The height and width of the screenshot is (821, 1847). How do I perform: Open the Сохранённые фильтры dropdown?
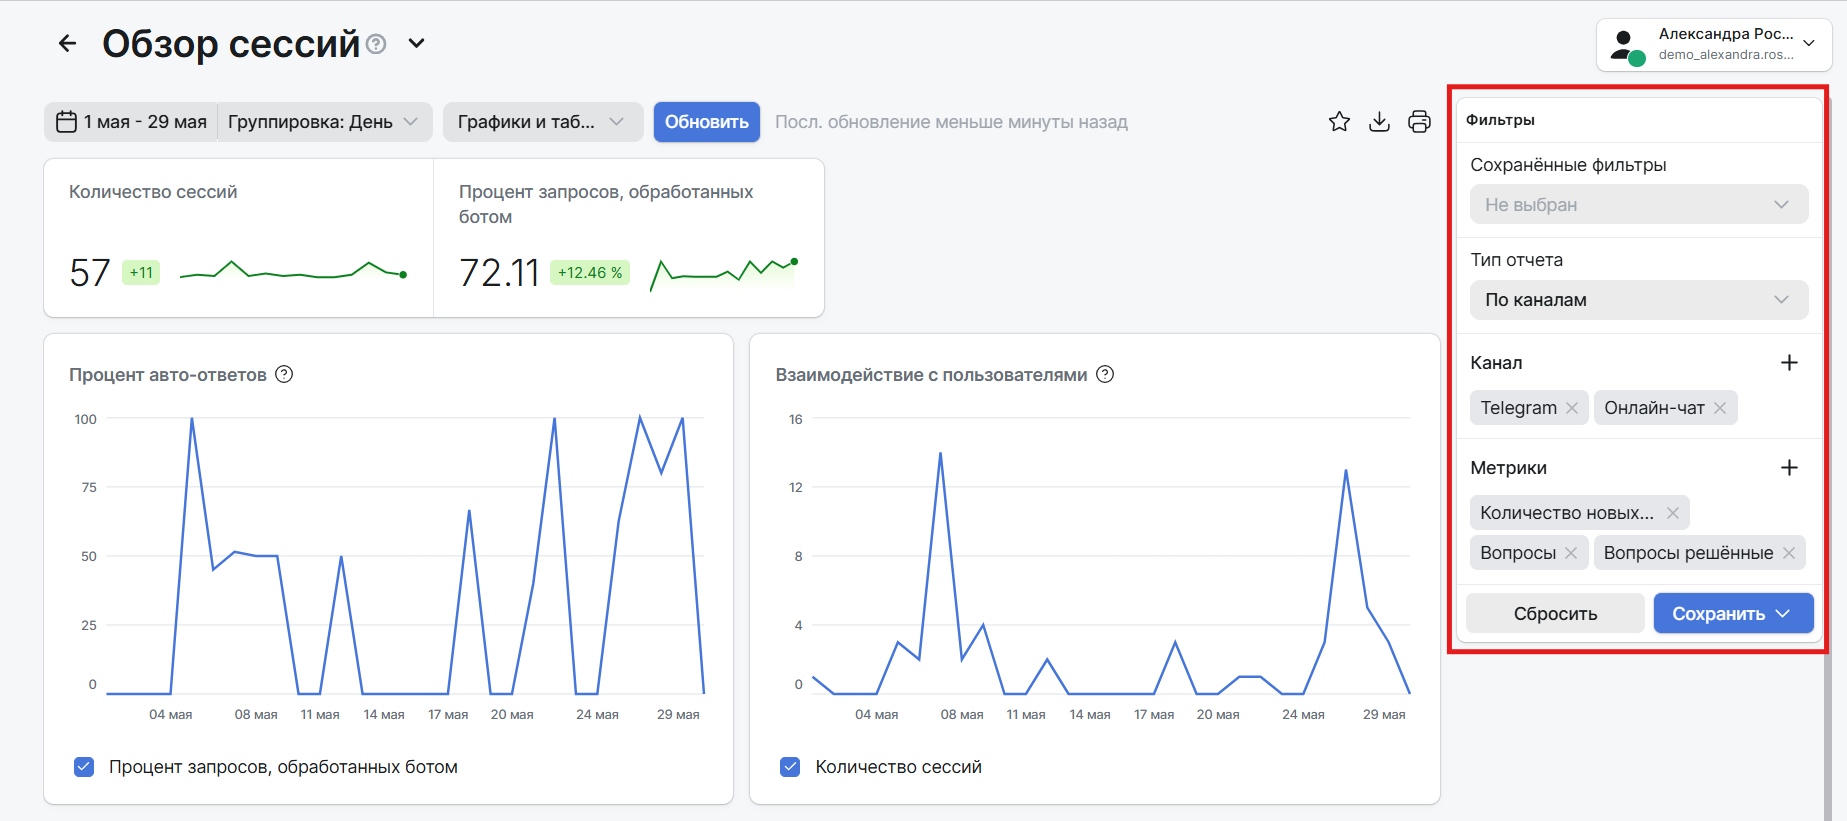click(x=1639, y=204)
